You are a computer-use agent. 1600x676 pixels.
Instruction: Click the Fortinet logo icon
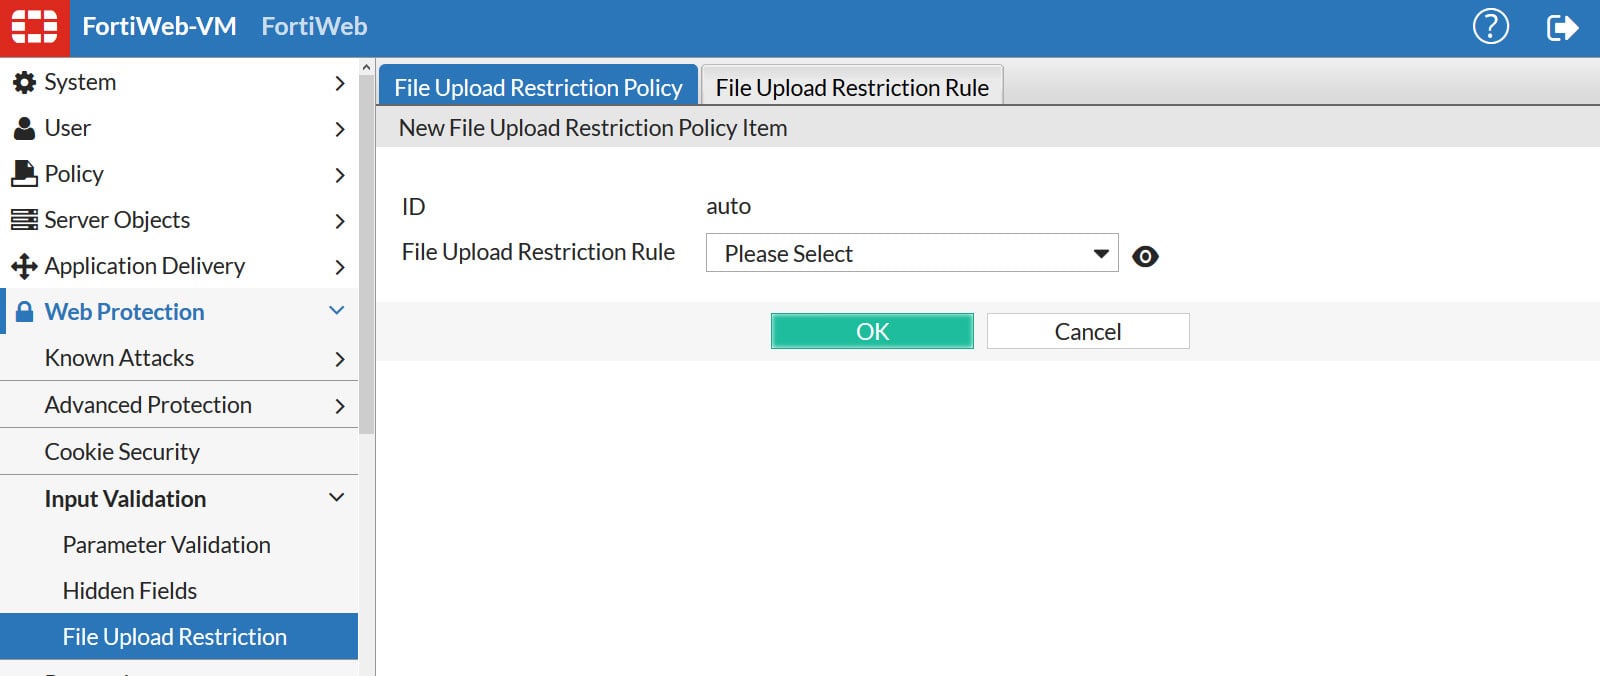pyautogui.click(x=34, y=27)
